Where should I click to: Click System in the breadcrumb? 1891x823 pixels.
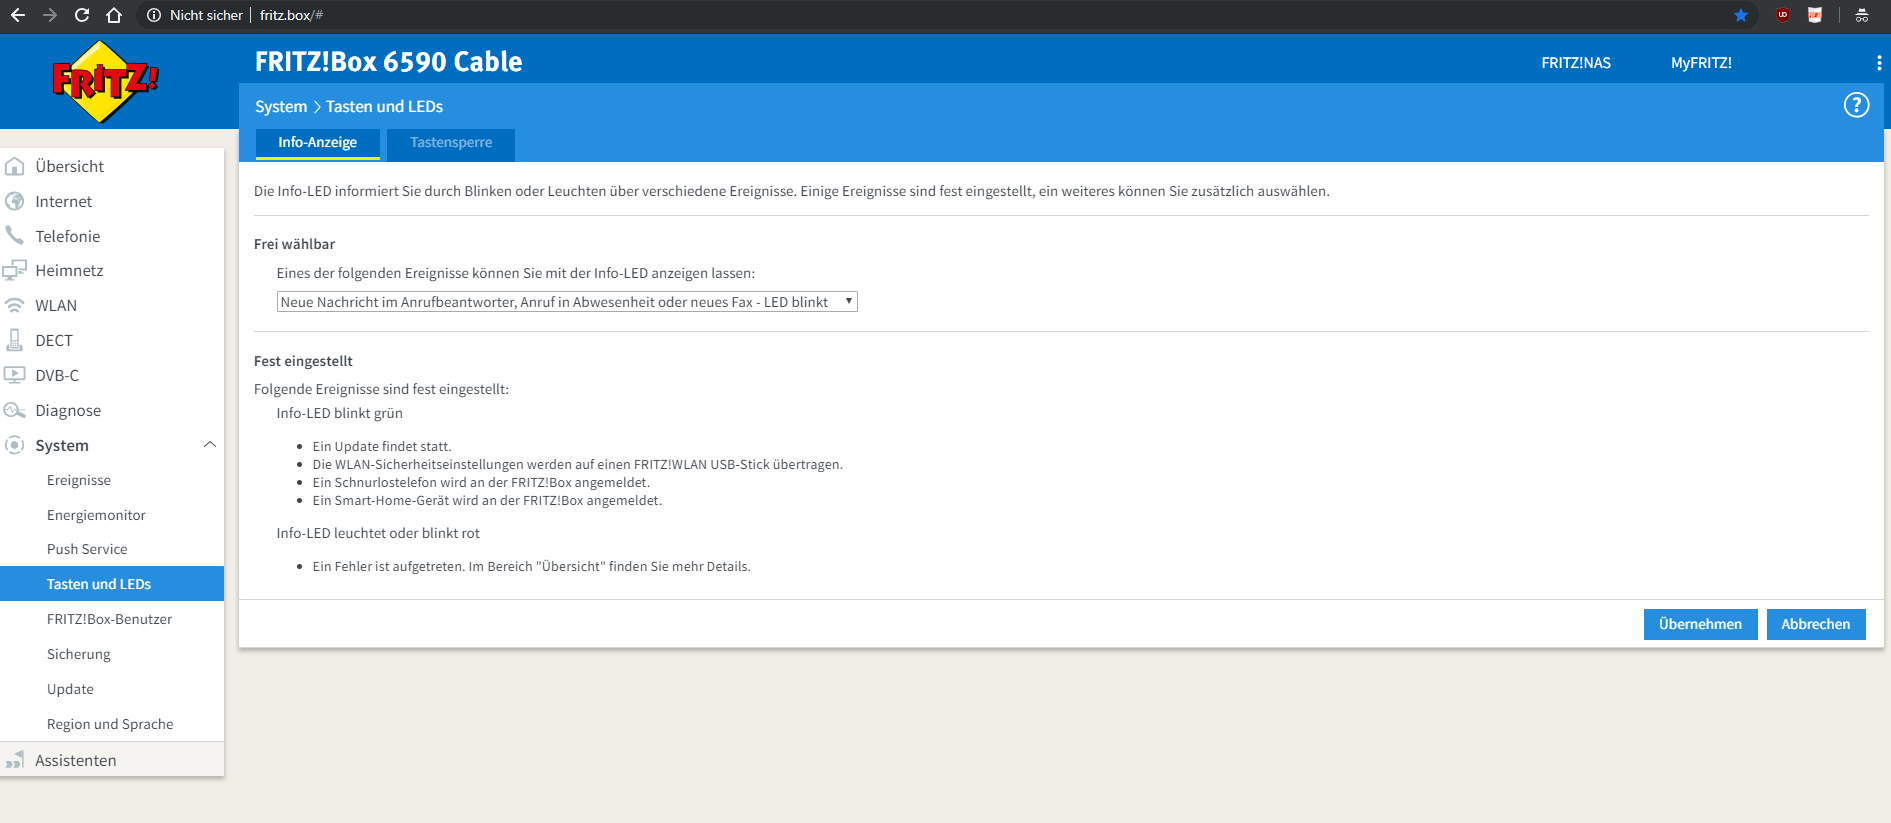coord(281,107)
